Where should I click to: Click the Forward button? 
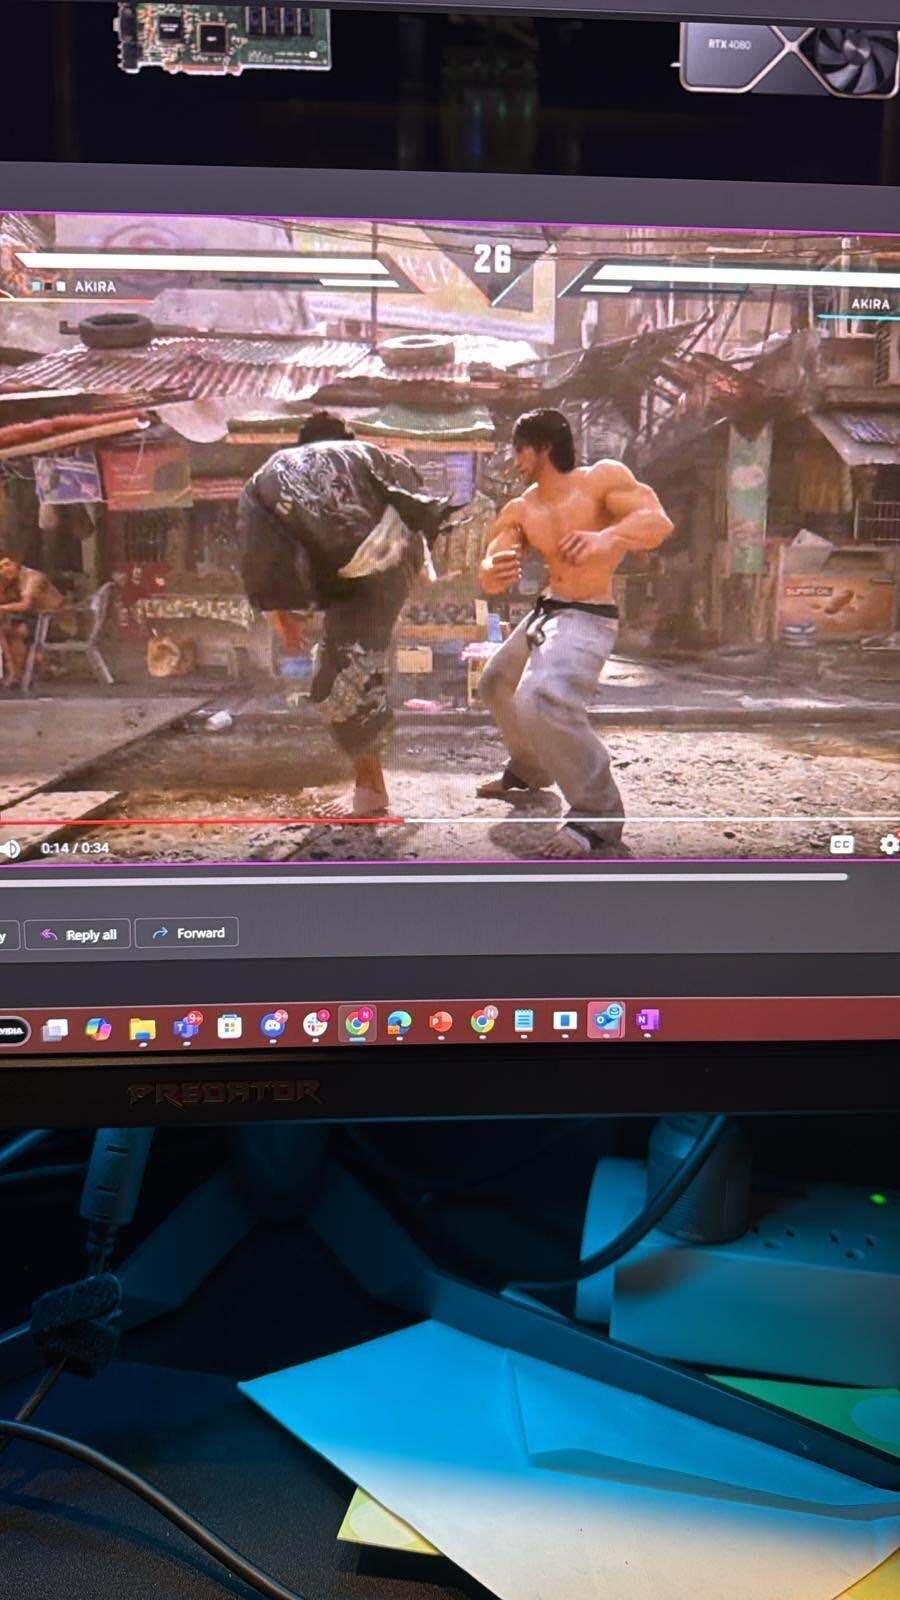(187, 933)
